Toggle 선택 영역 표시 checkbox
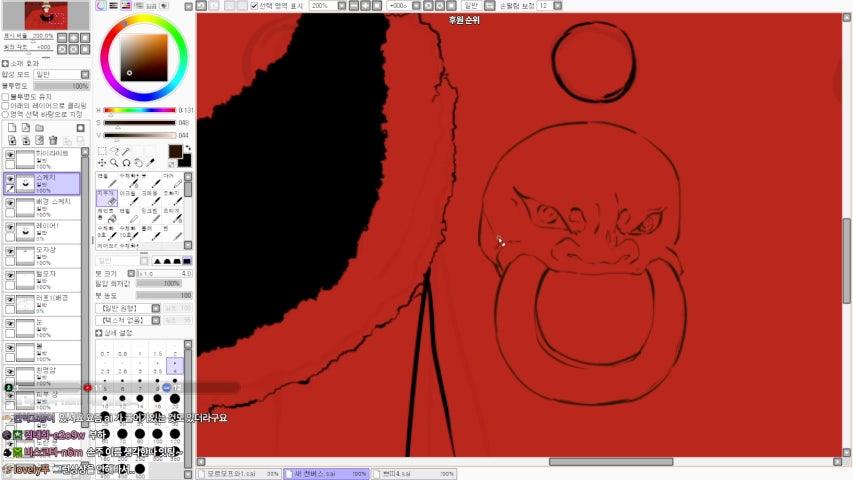The image size is (853, 480). (254, 6)
